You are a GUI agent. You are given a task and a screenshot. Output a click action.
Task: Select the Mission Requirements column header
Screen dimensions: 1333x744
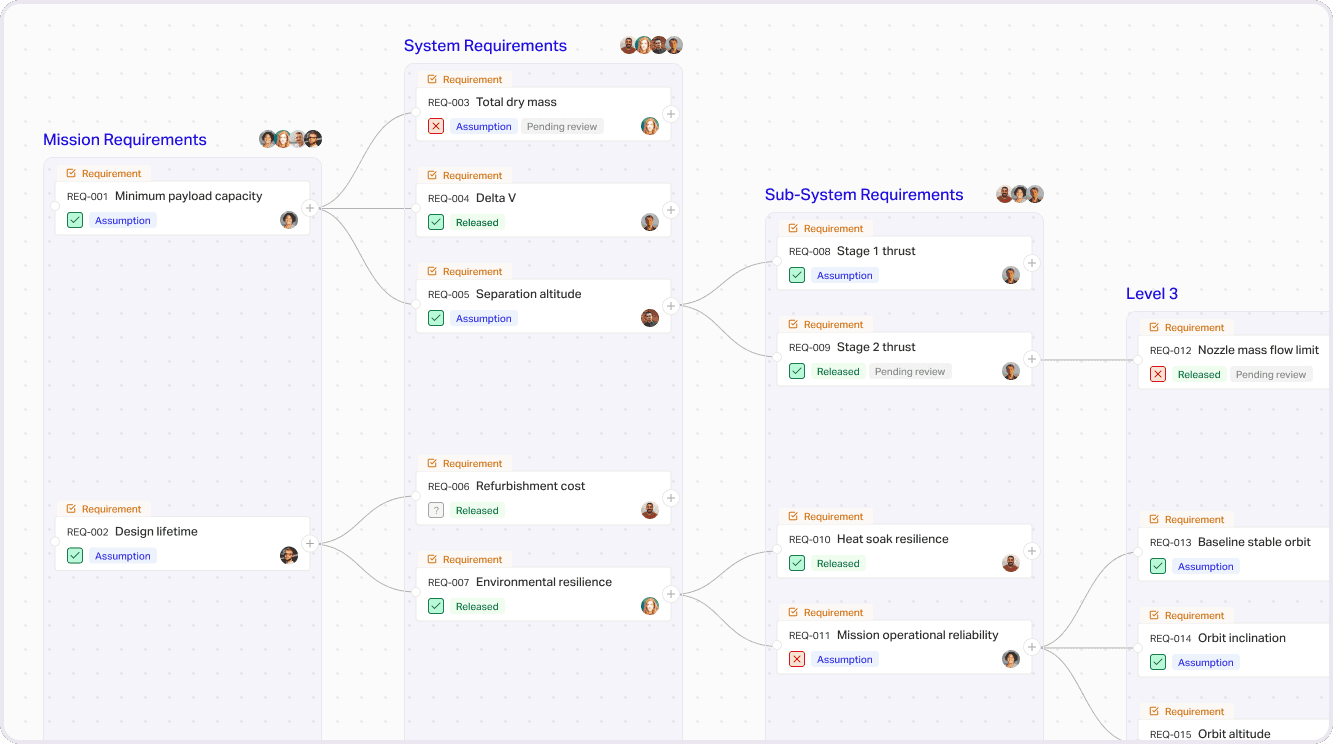[x=124, y=139]
